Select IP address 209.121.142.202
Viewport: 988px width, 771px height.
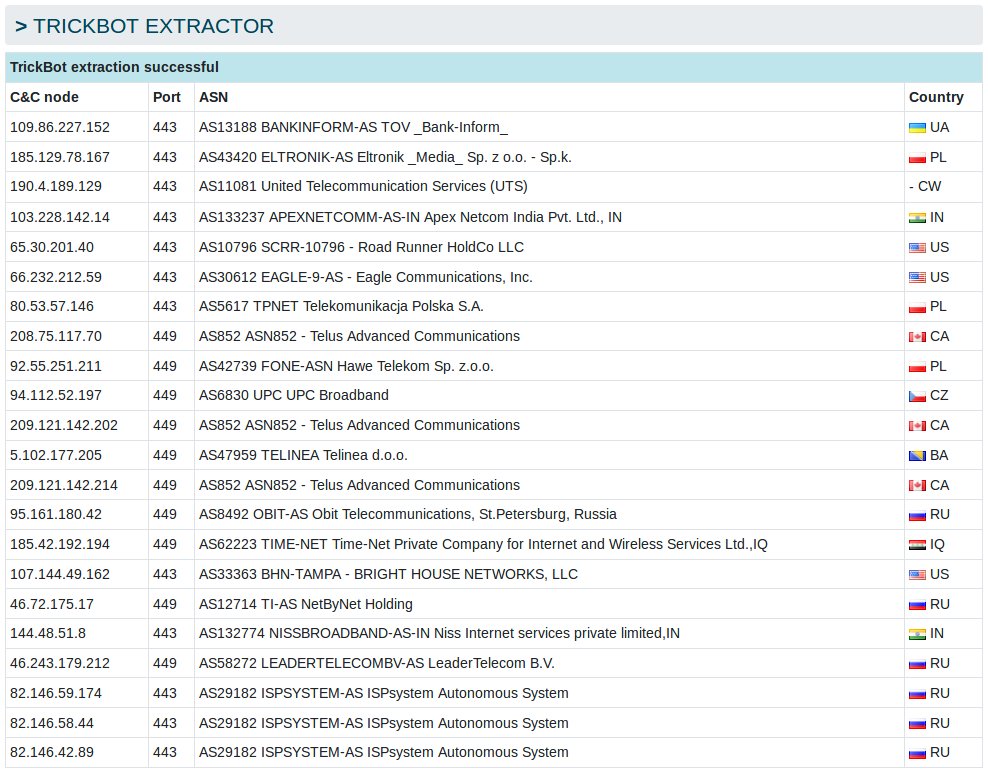point(64,425)
